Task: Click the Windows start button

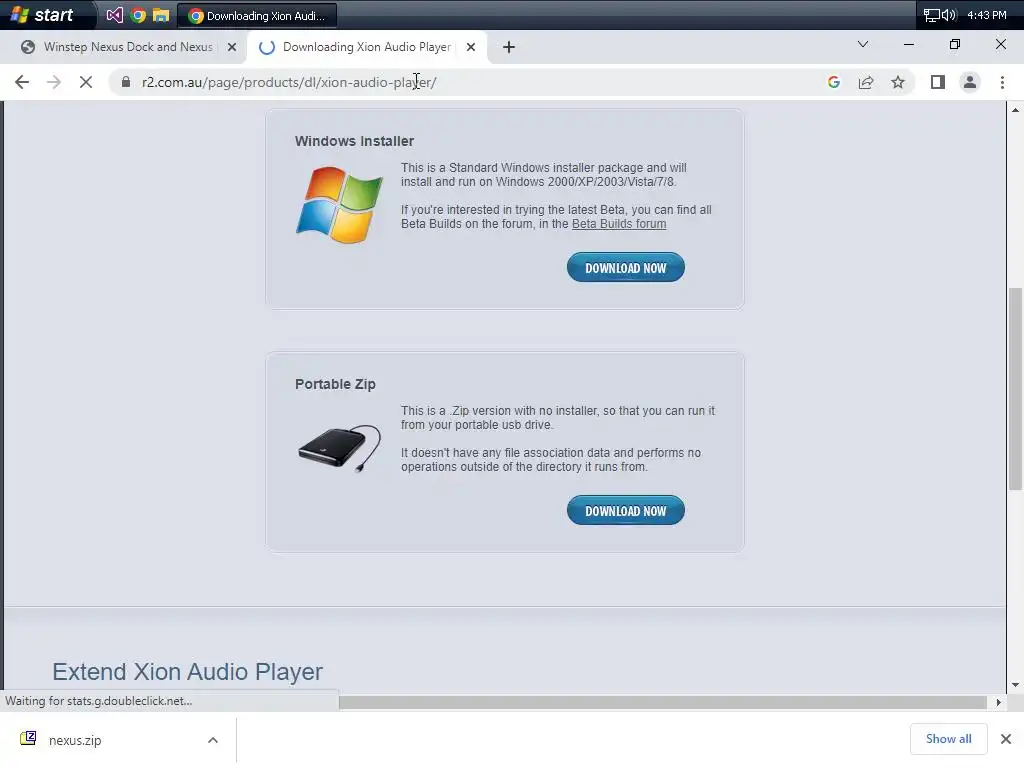Action: point(42,14)
